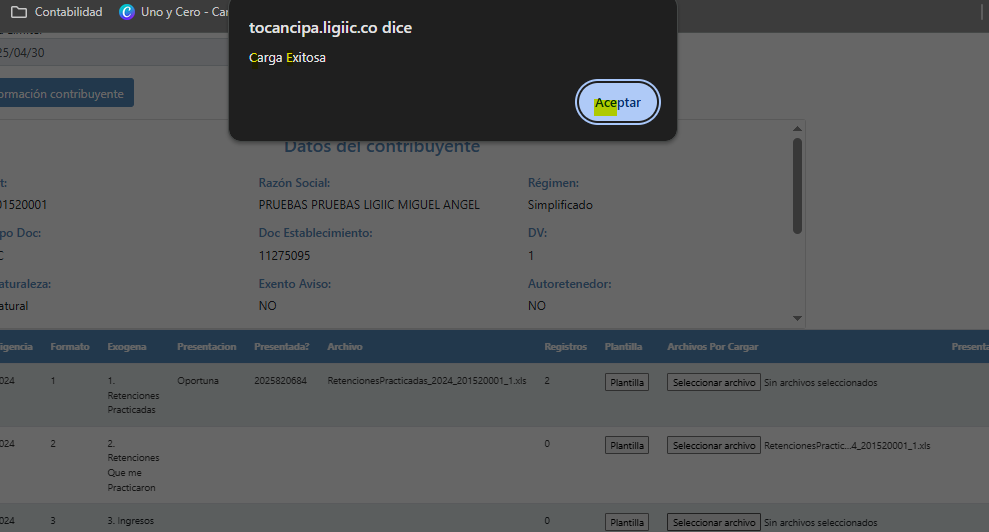
Task: Click the tocancipa.ligiic.co dice dialog title
Action: (x=331, y=28)
